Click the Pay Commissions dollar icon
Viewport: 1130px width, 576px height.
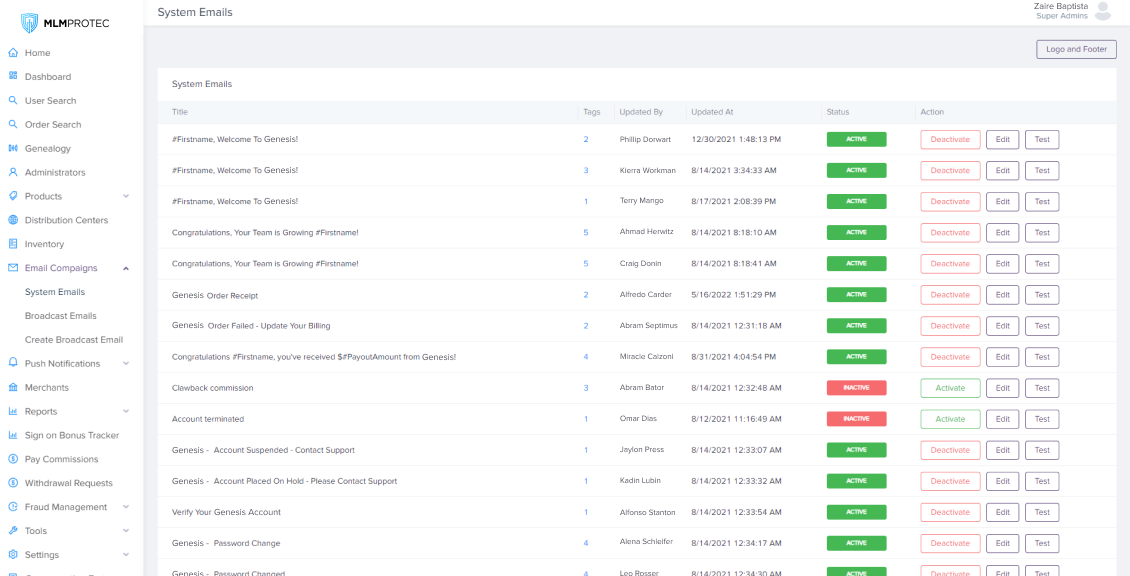click(x=13, y=459)
